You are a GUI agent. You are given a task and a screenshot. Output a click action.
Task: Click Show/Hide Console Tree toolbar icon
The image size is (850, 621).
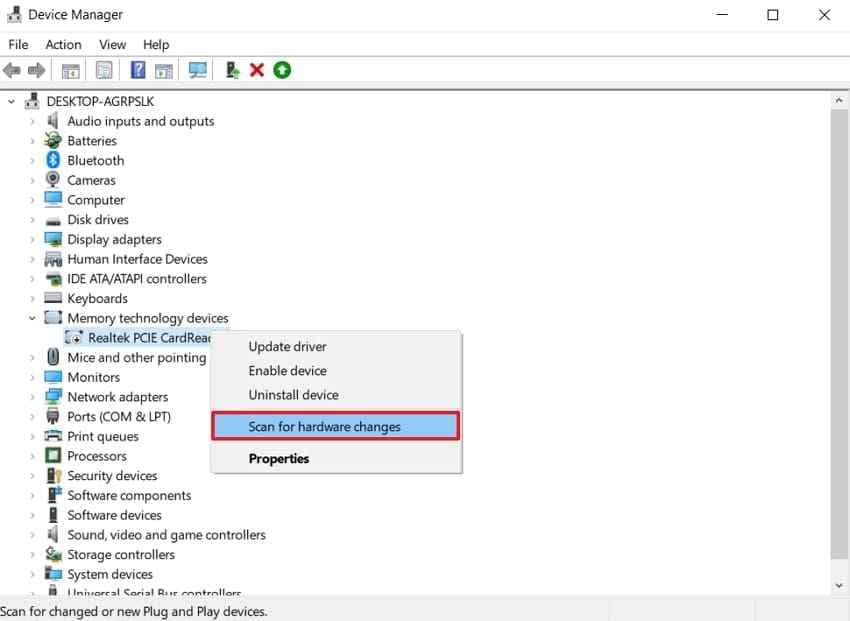(70, 70)
